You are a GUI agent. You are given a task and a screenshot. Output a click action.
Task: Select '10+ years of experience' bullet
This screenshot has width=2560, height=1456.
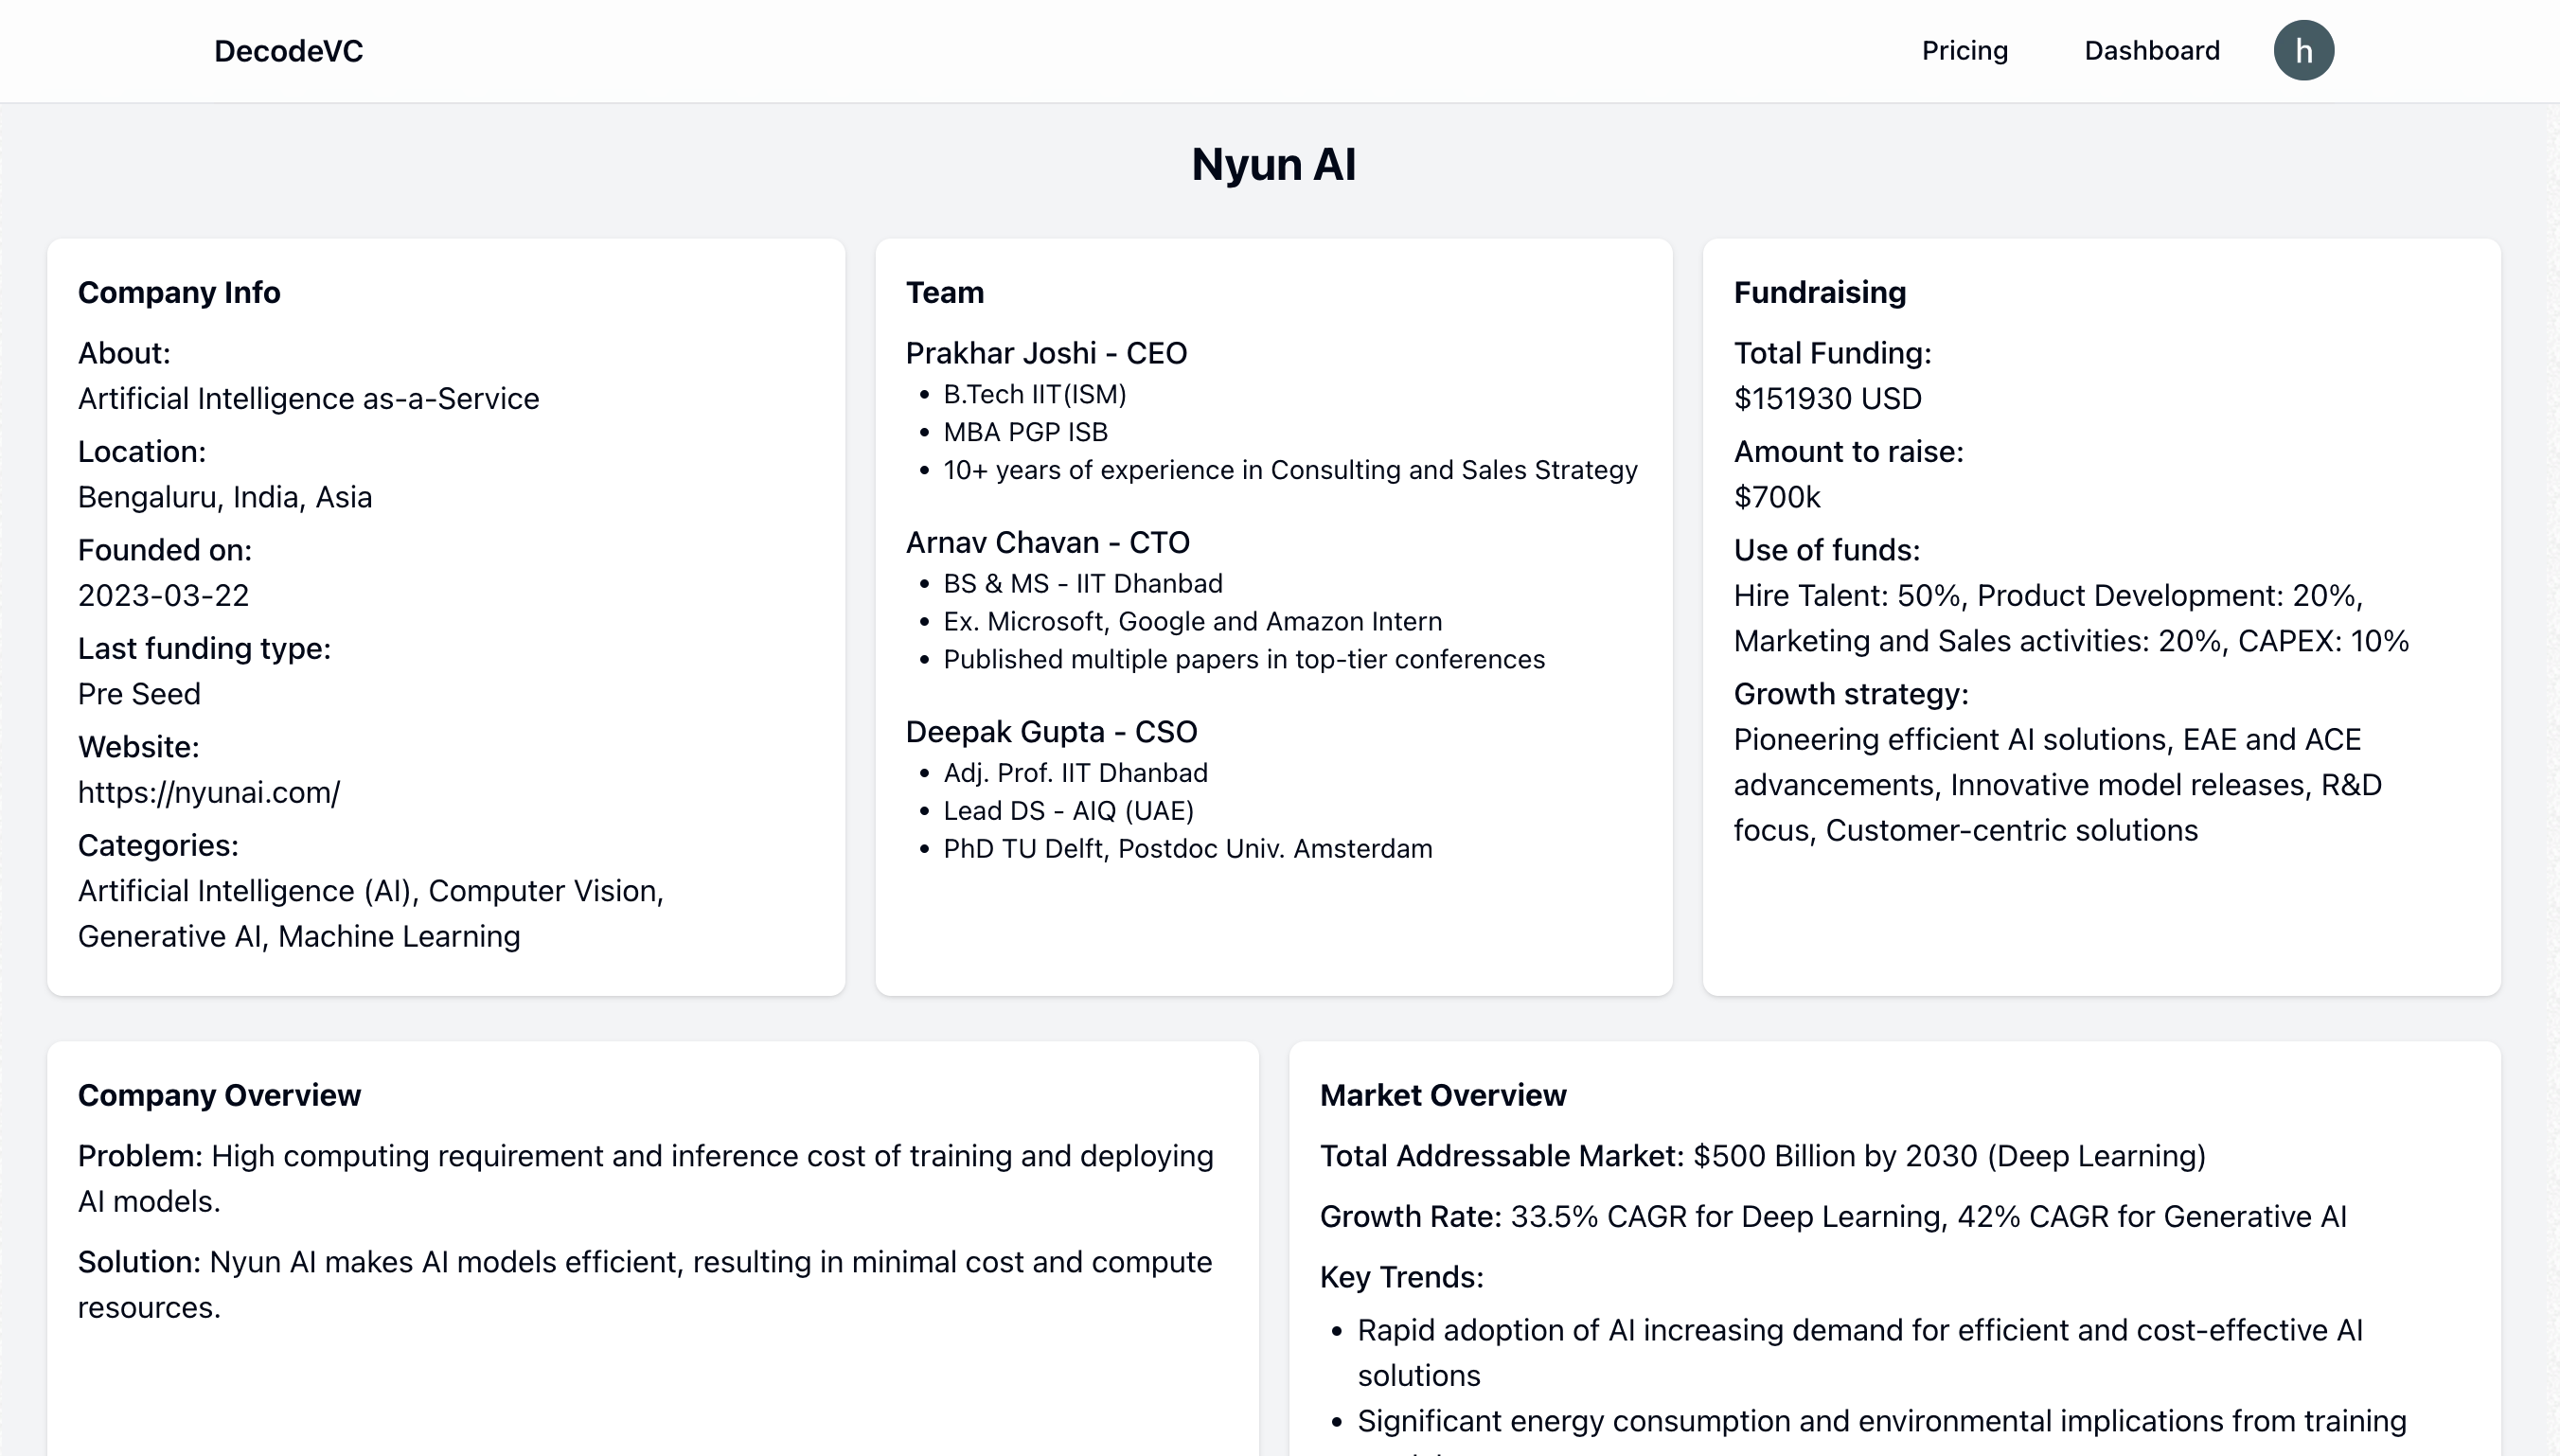[x=1290, y=470]
